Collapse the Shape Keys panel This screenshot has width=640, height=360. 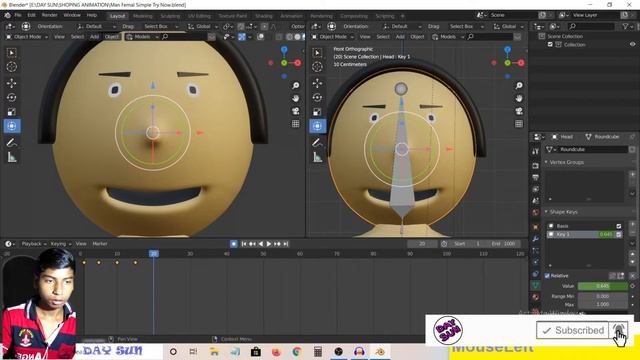coord(546,212)
